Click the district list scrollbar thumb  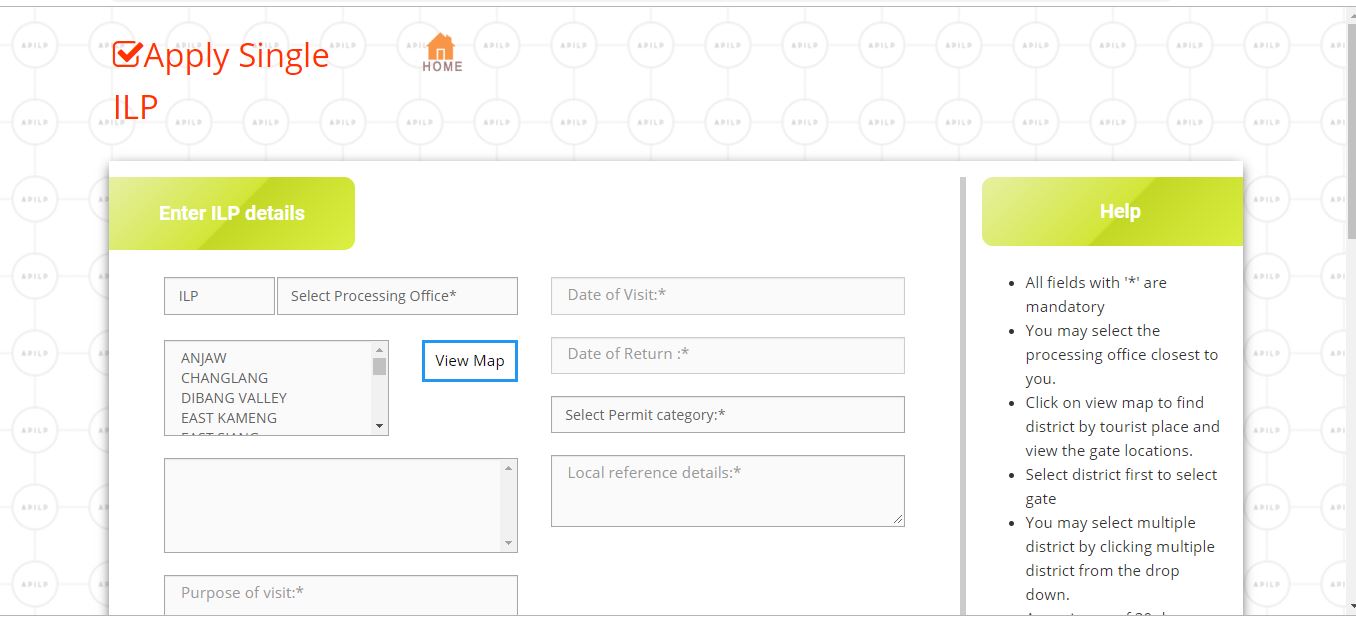tap(379, 366)
